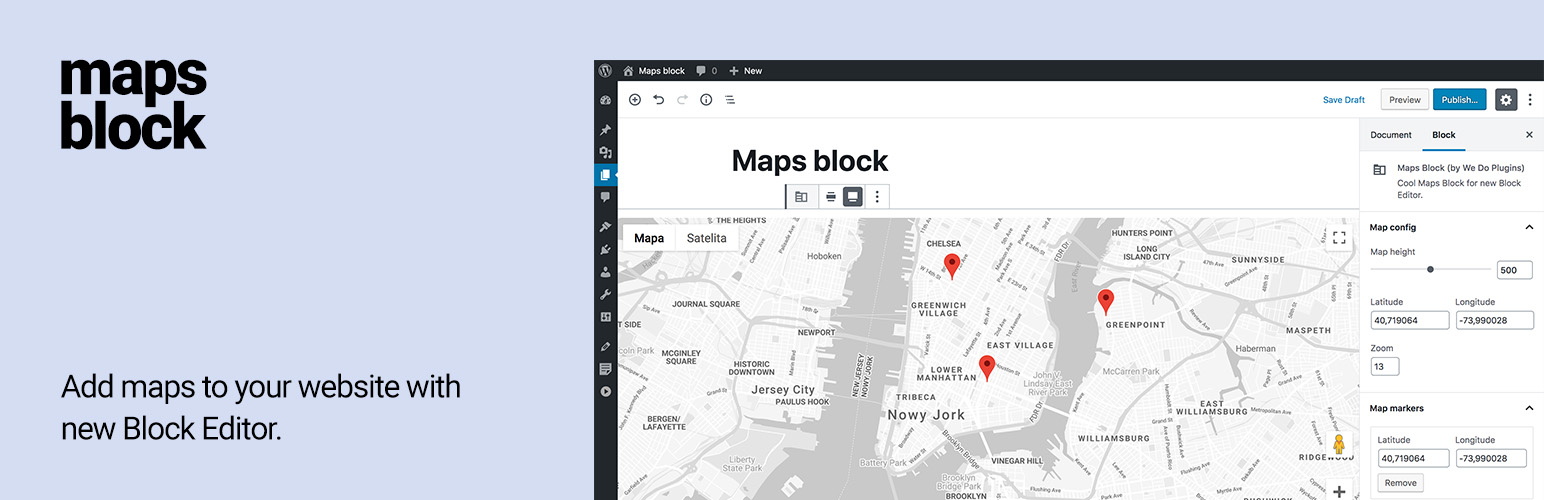Click the Collapse menu play icon
The image size is (1544, 500).
tap(605, 391)
